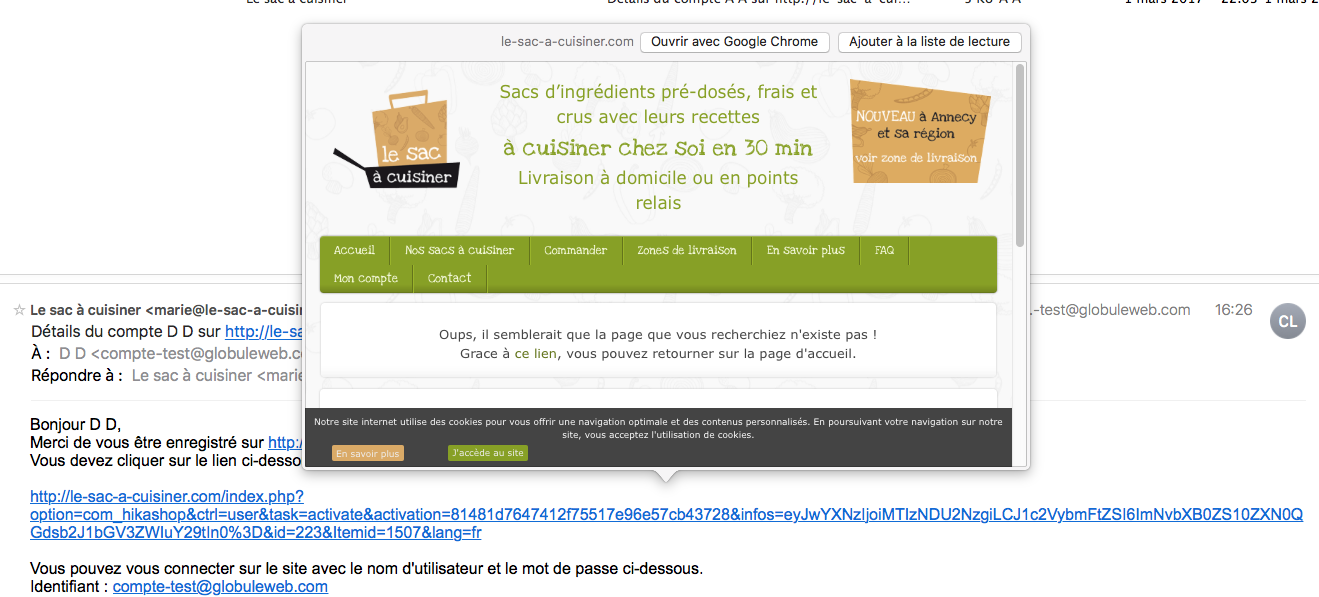Open the Nouveau à Annecy delivery zone banner
Screen dimensions: 1319x597
tap(920, 132)
